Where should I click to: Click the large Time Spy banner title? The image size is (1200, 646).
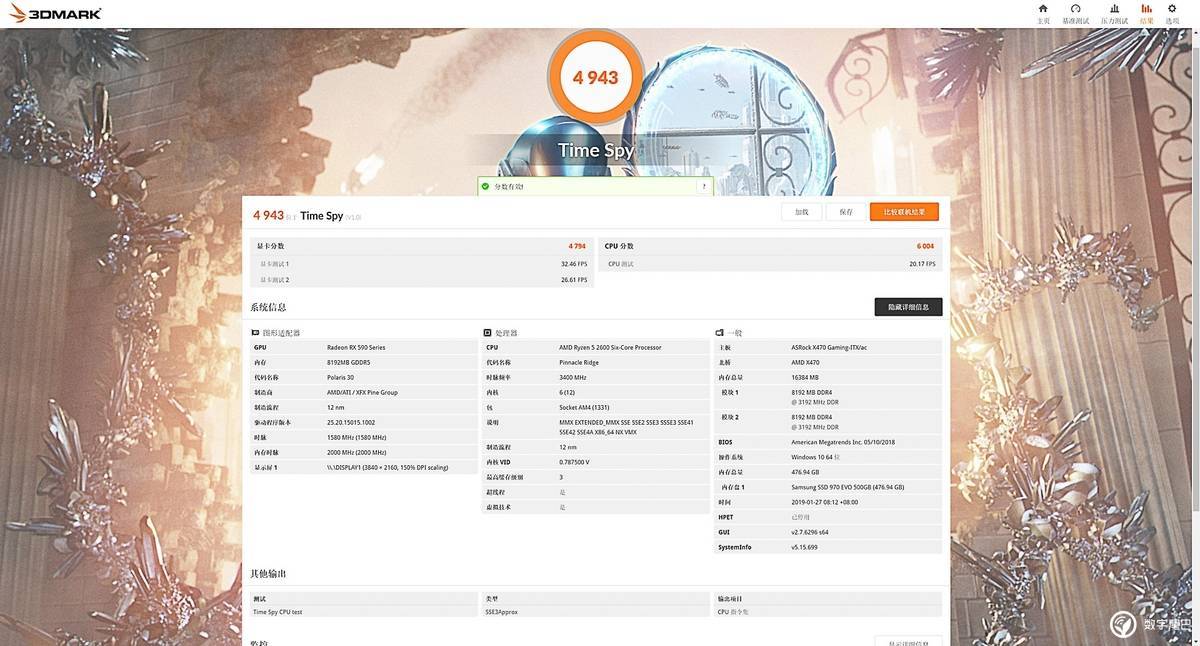click(595, 150)
